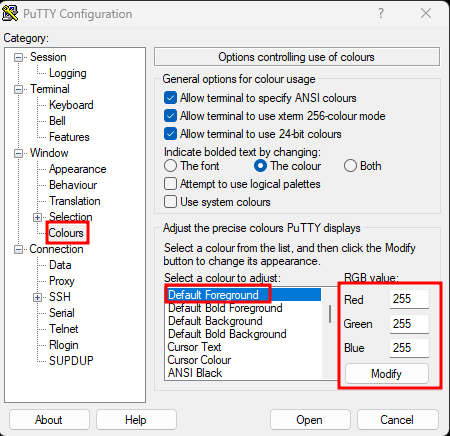Open the Session category

click(x=48, y=57)
